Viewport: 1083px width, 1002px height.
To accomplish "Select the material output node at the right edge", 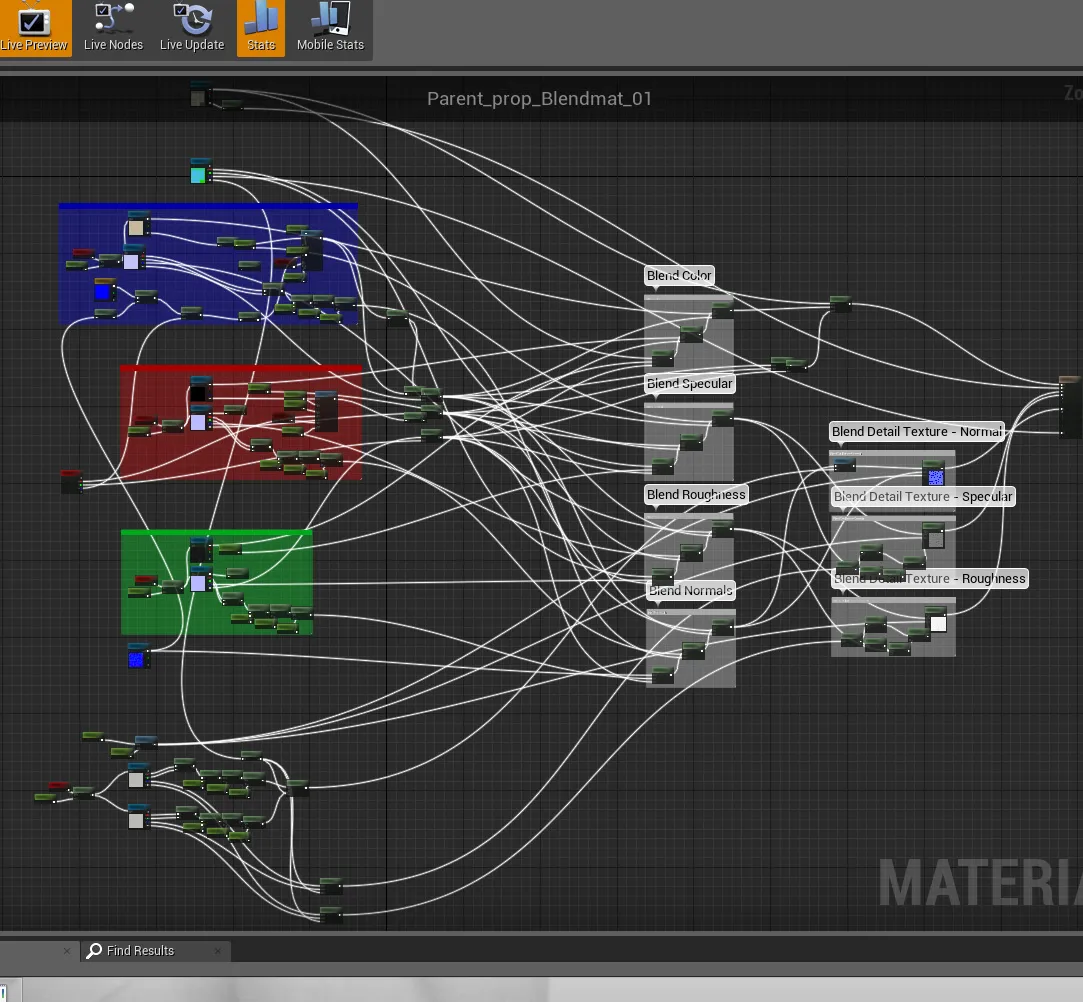I will 1071,407.
